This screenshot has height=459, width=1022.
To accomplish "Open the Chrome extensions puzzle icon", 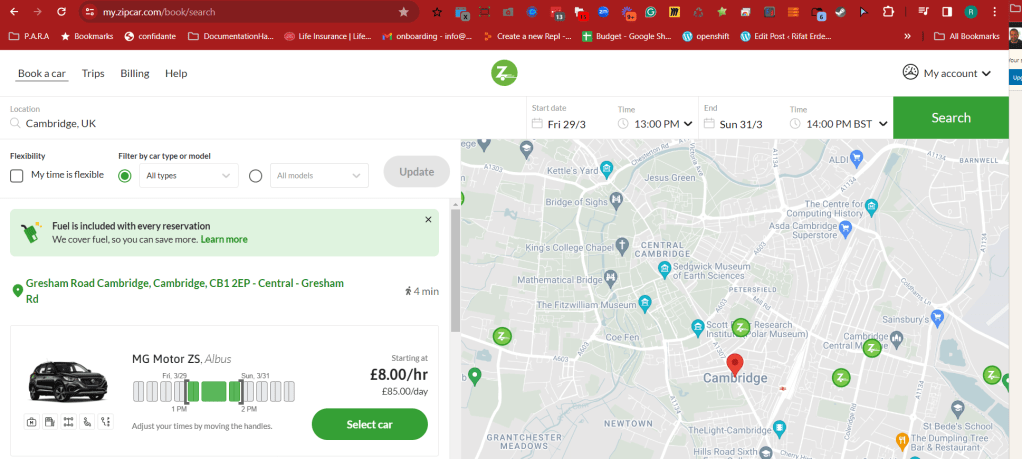I will pyautogui.click(x=888, y=12).
